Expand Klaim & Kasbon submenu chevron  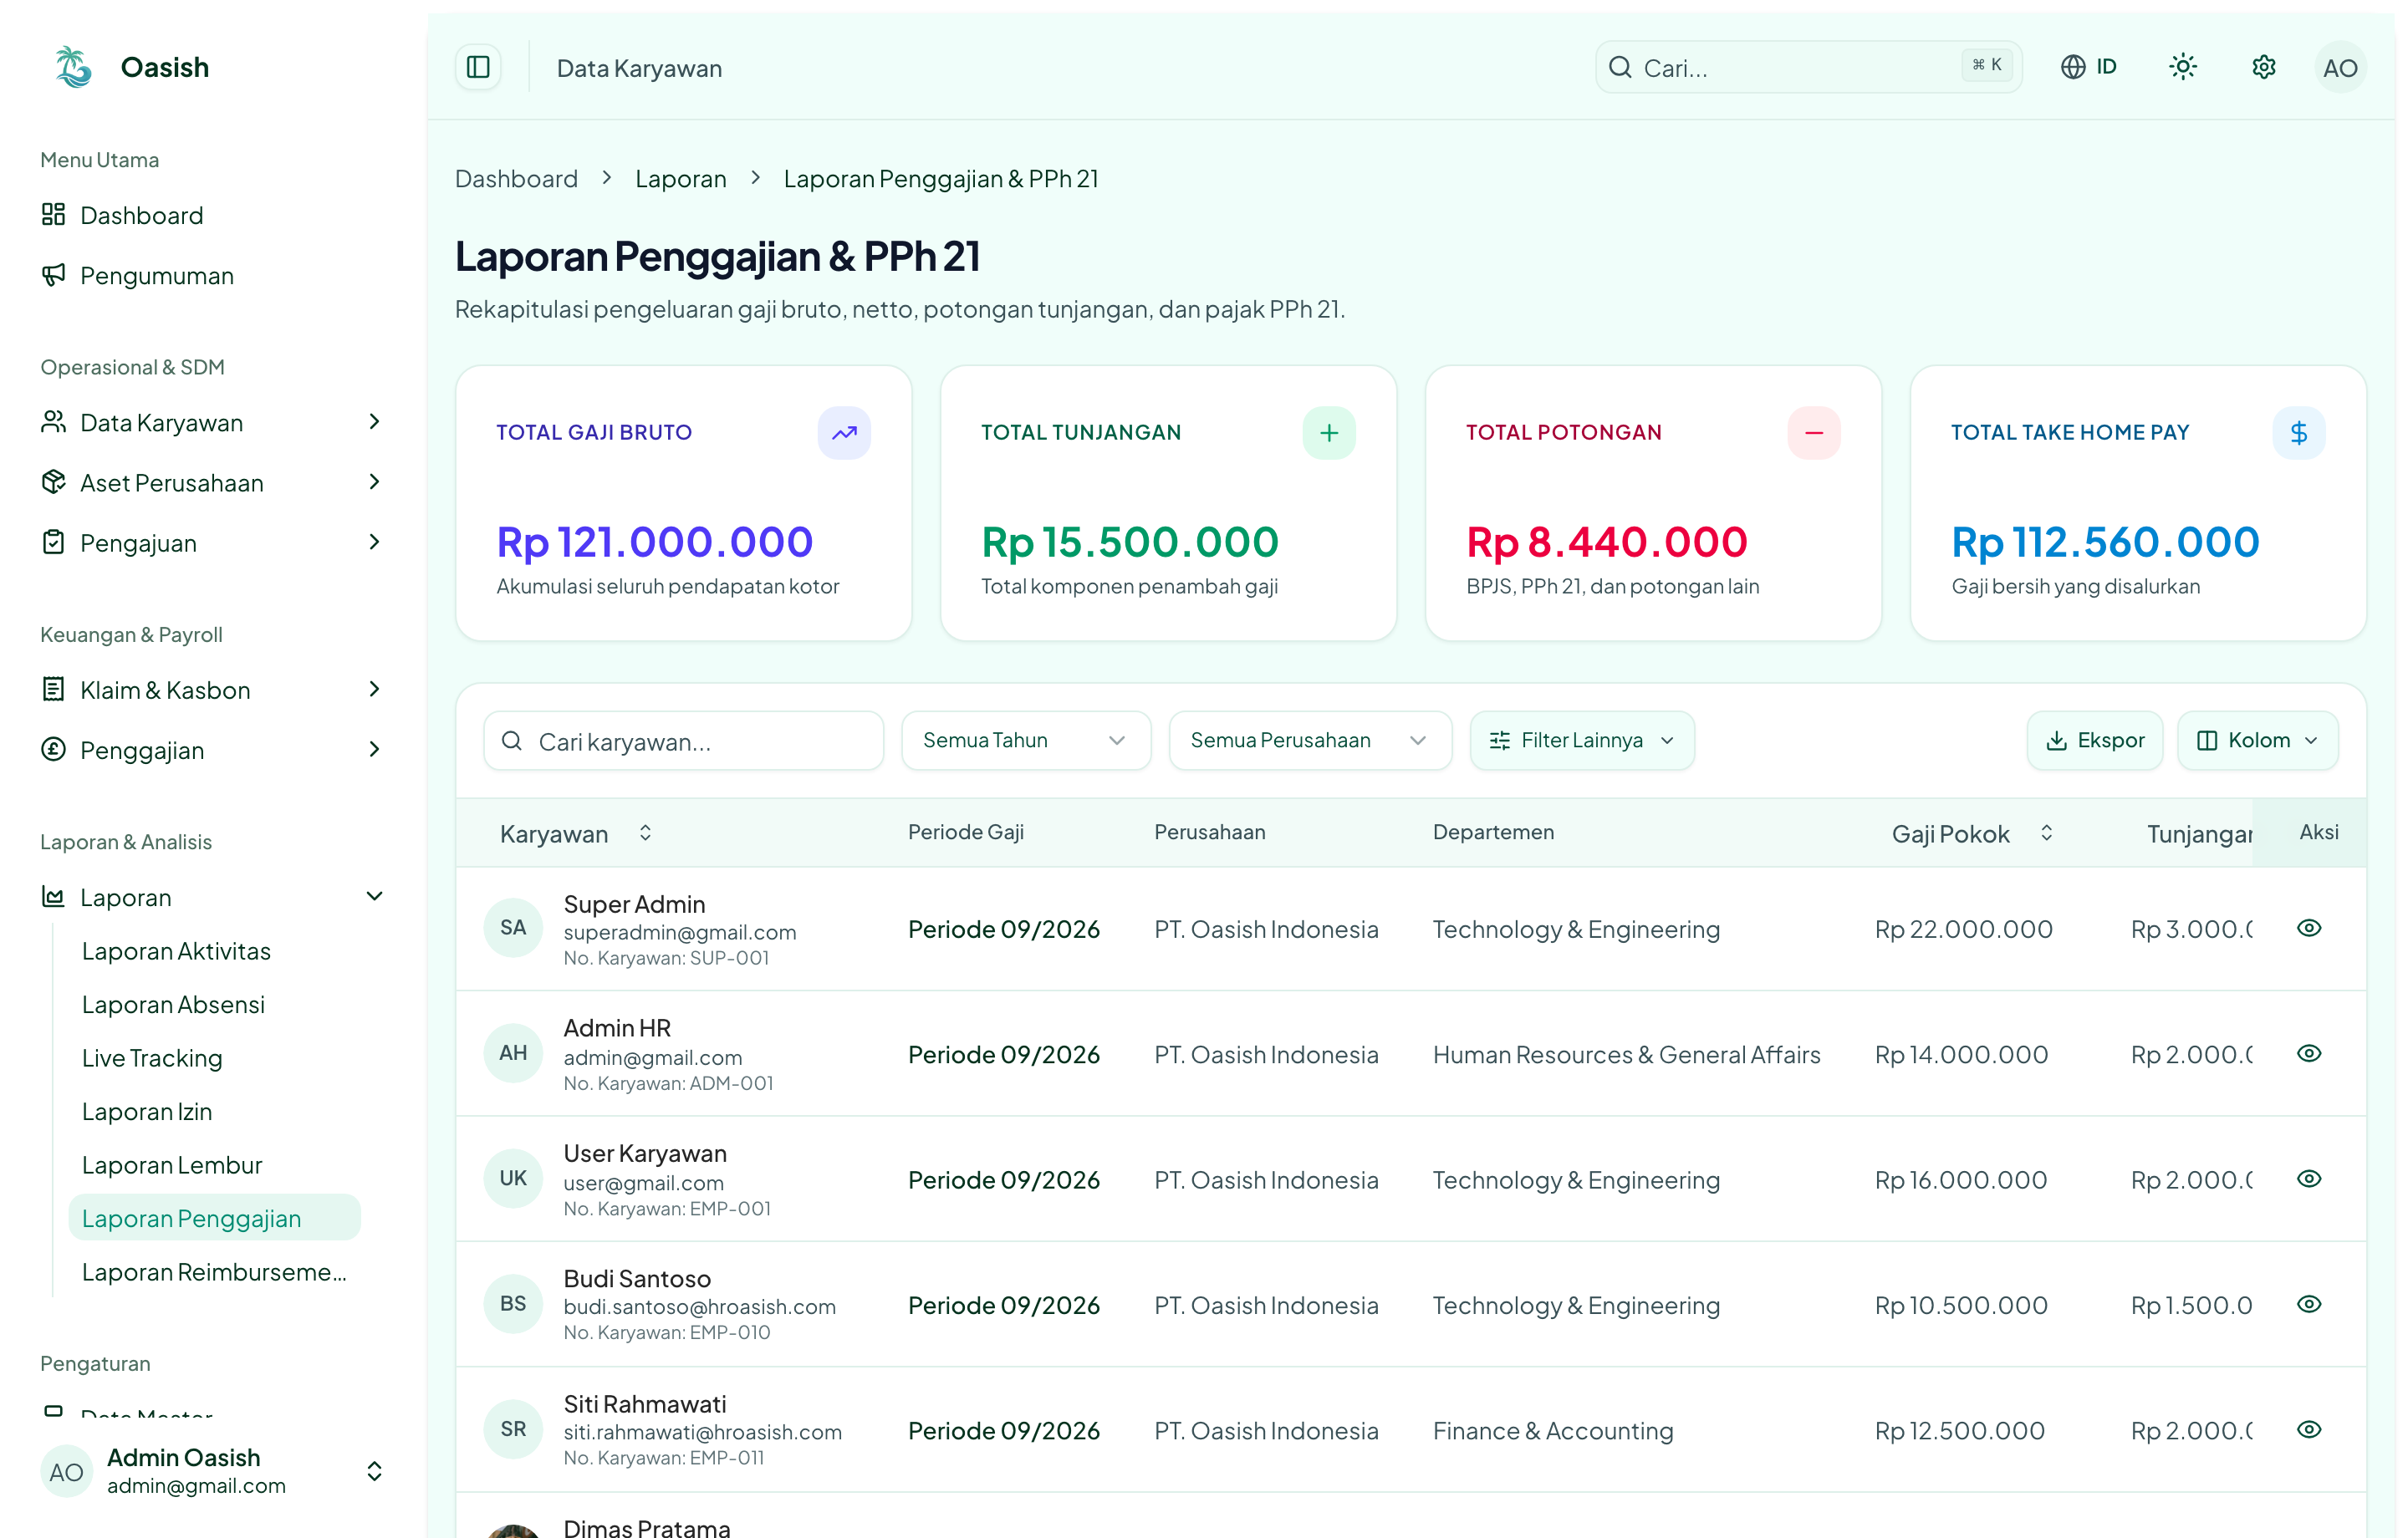[x=374, y=689]
